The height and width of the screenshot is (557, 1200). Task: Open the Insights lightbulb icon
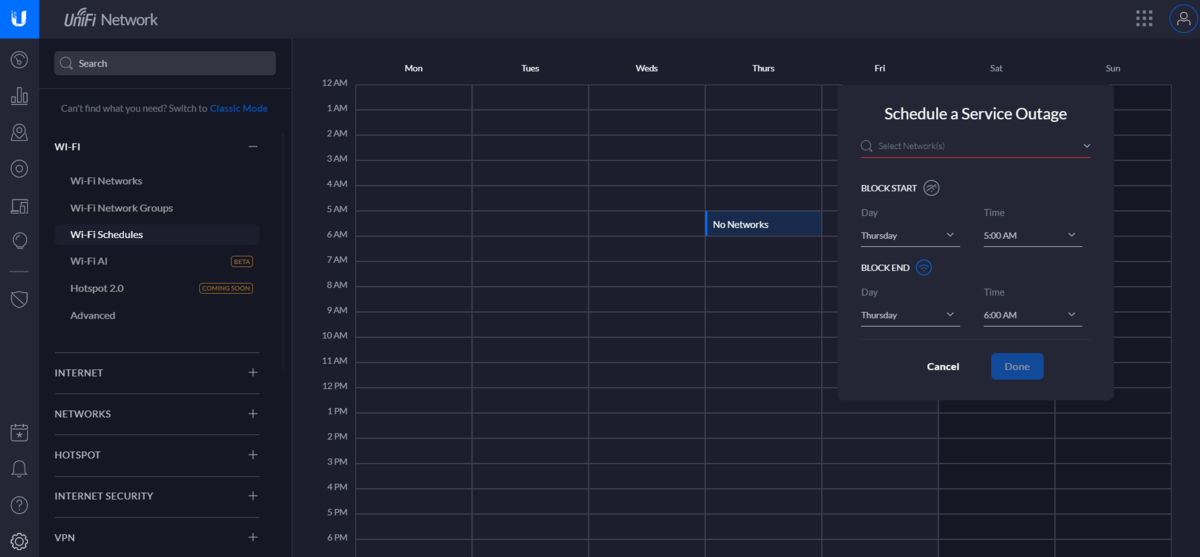19,241
